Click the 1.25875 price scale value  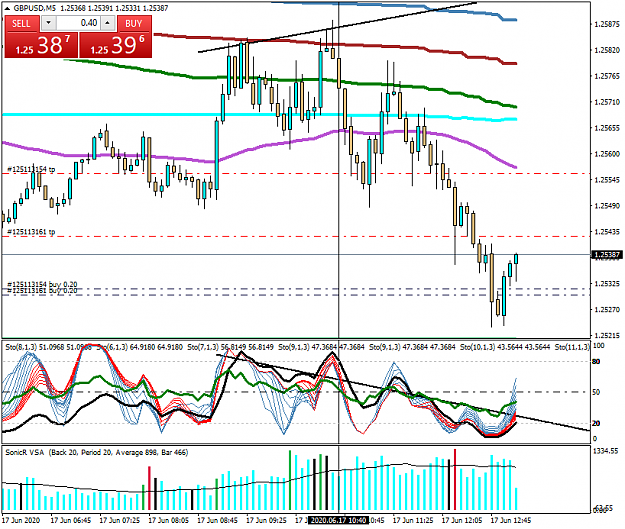[607, 24]
